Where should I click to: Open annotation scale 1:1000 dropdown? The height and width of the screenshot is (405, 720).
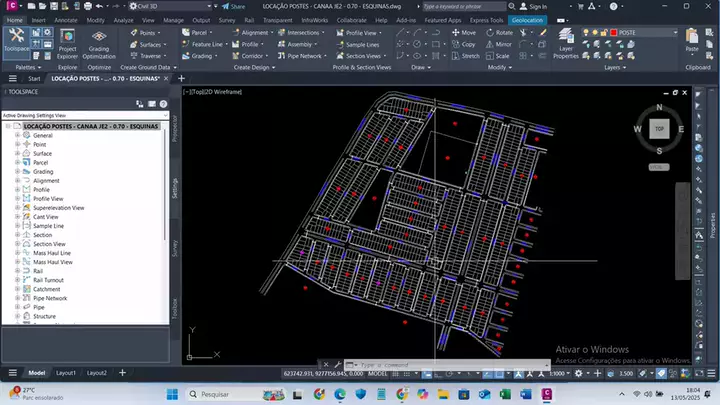coord(560,374)
